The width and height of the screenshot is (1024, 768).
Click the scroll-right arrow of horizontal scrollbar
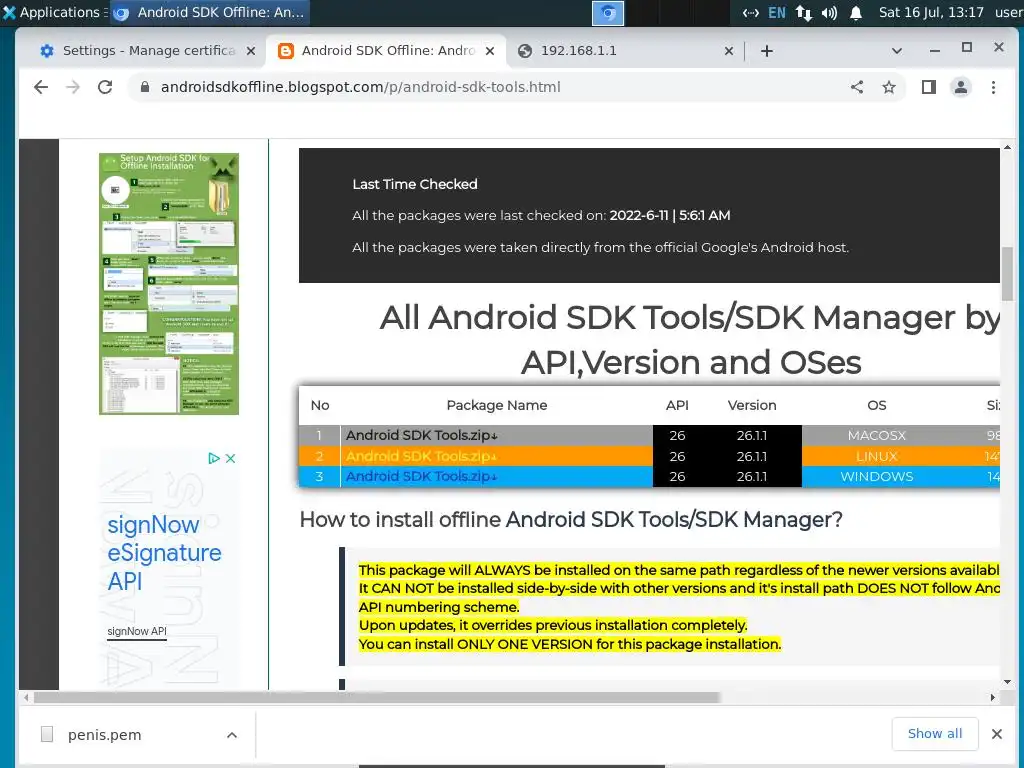pos(993,697)
